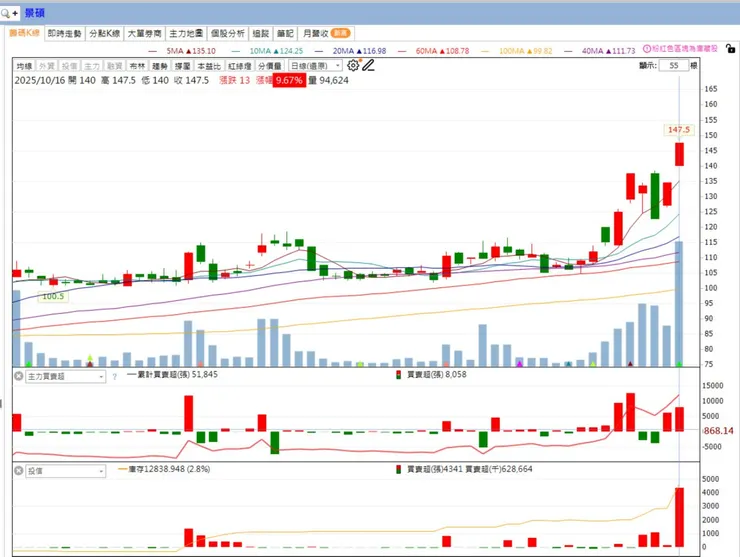740x557 pixels.
Task: Toggle the 布林 Bollinger bands button
Action: (x=137, y=66)
